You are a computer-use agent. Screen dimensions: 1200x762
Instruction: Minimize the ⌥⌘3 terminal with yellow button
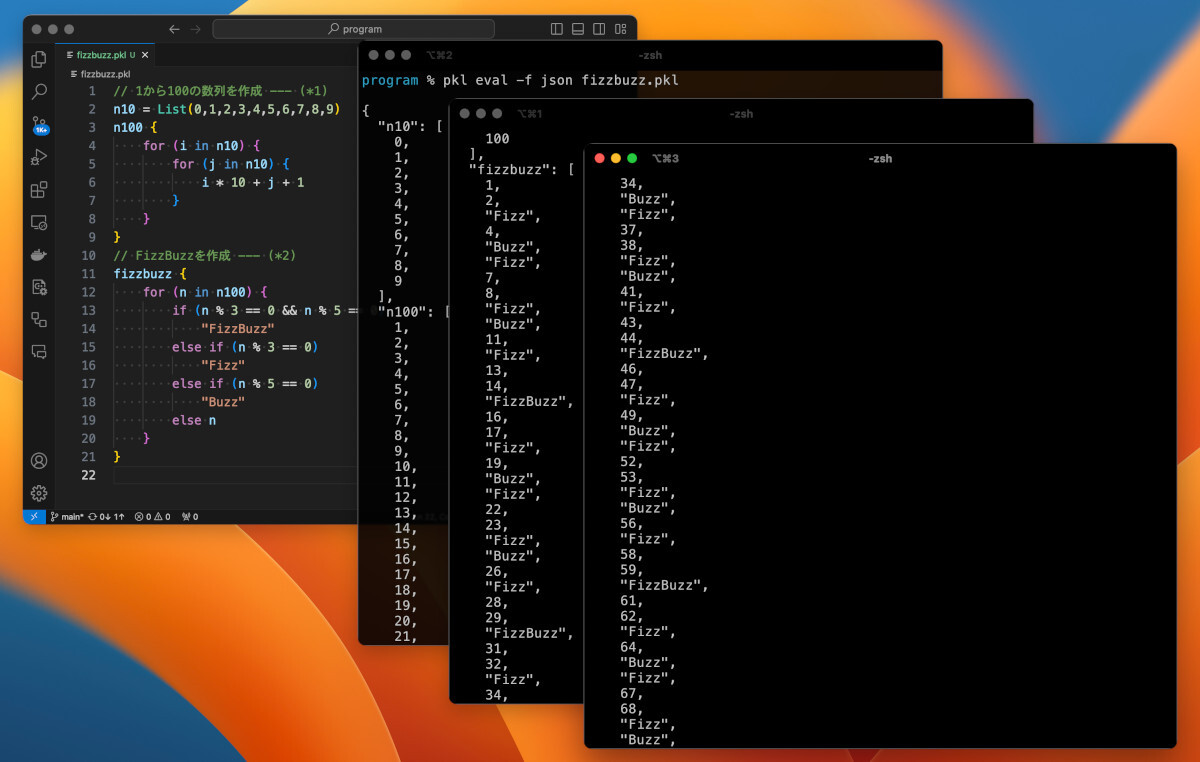pos(616,158)
